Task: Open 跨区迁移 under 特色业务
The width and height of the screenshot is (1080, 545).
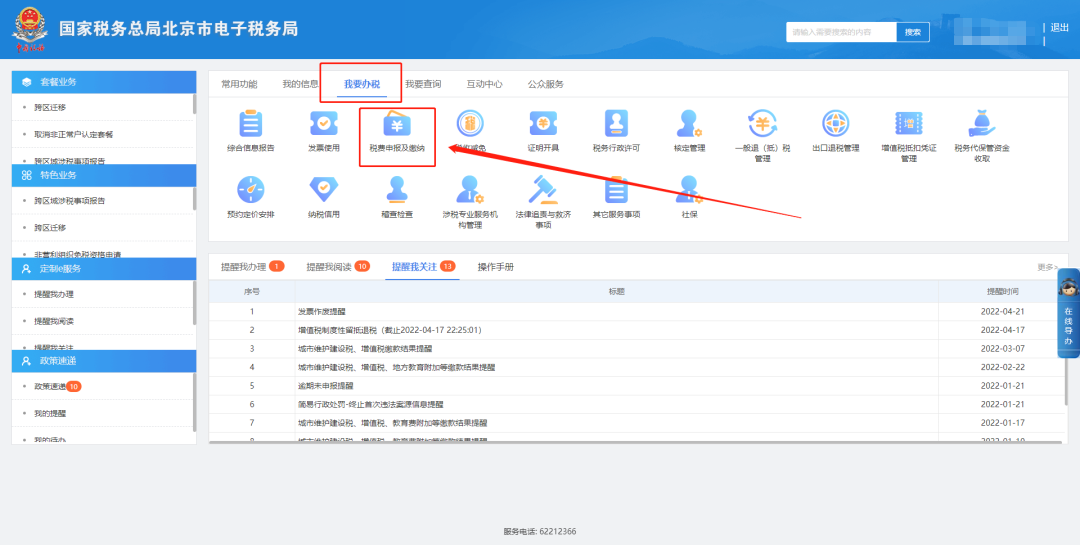Action: point(50,227)
